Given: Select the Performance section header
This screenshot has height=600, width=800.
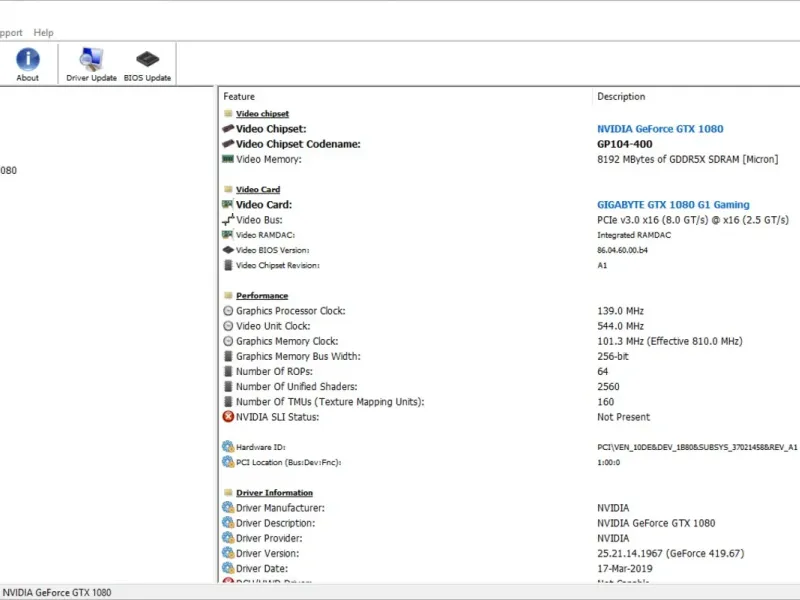Looking at the screenshot, I should (x=262, y=295).
